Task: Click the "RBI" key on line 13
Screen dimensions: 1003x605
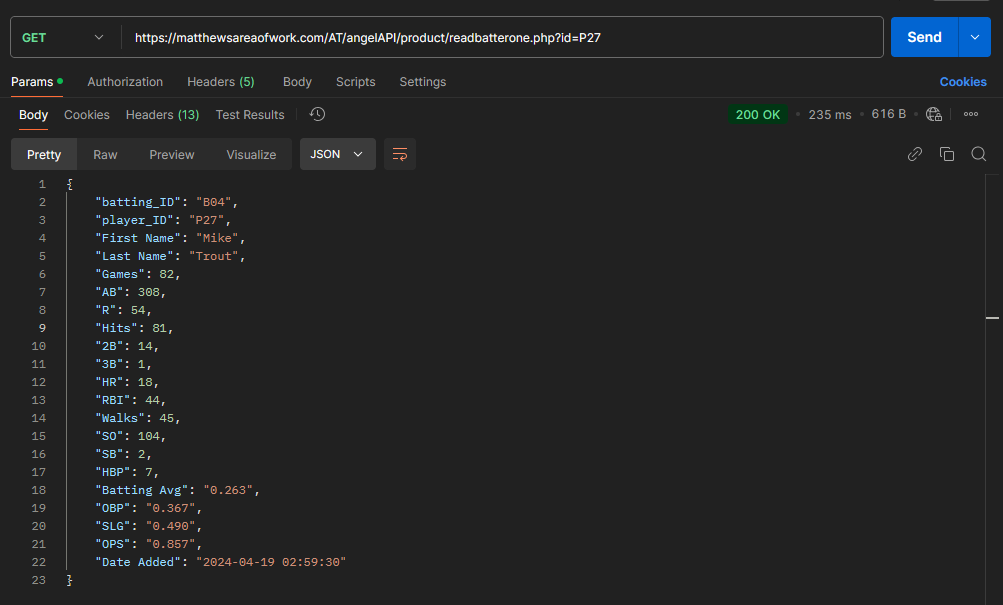Action: point(113,400)
